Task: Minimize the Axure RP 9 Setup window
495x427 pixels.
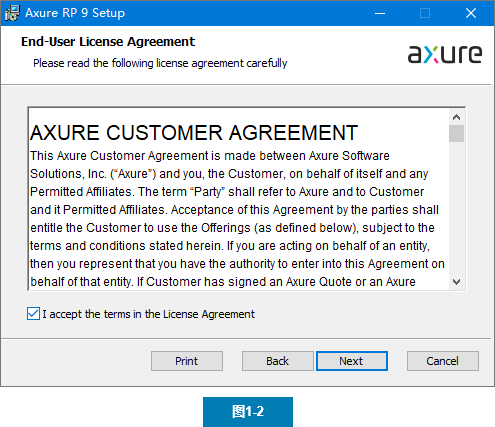Action: (x=380, y=13)
